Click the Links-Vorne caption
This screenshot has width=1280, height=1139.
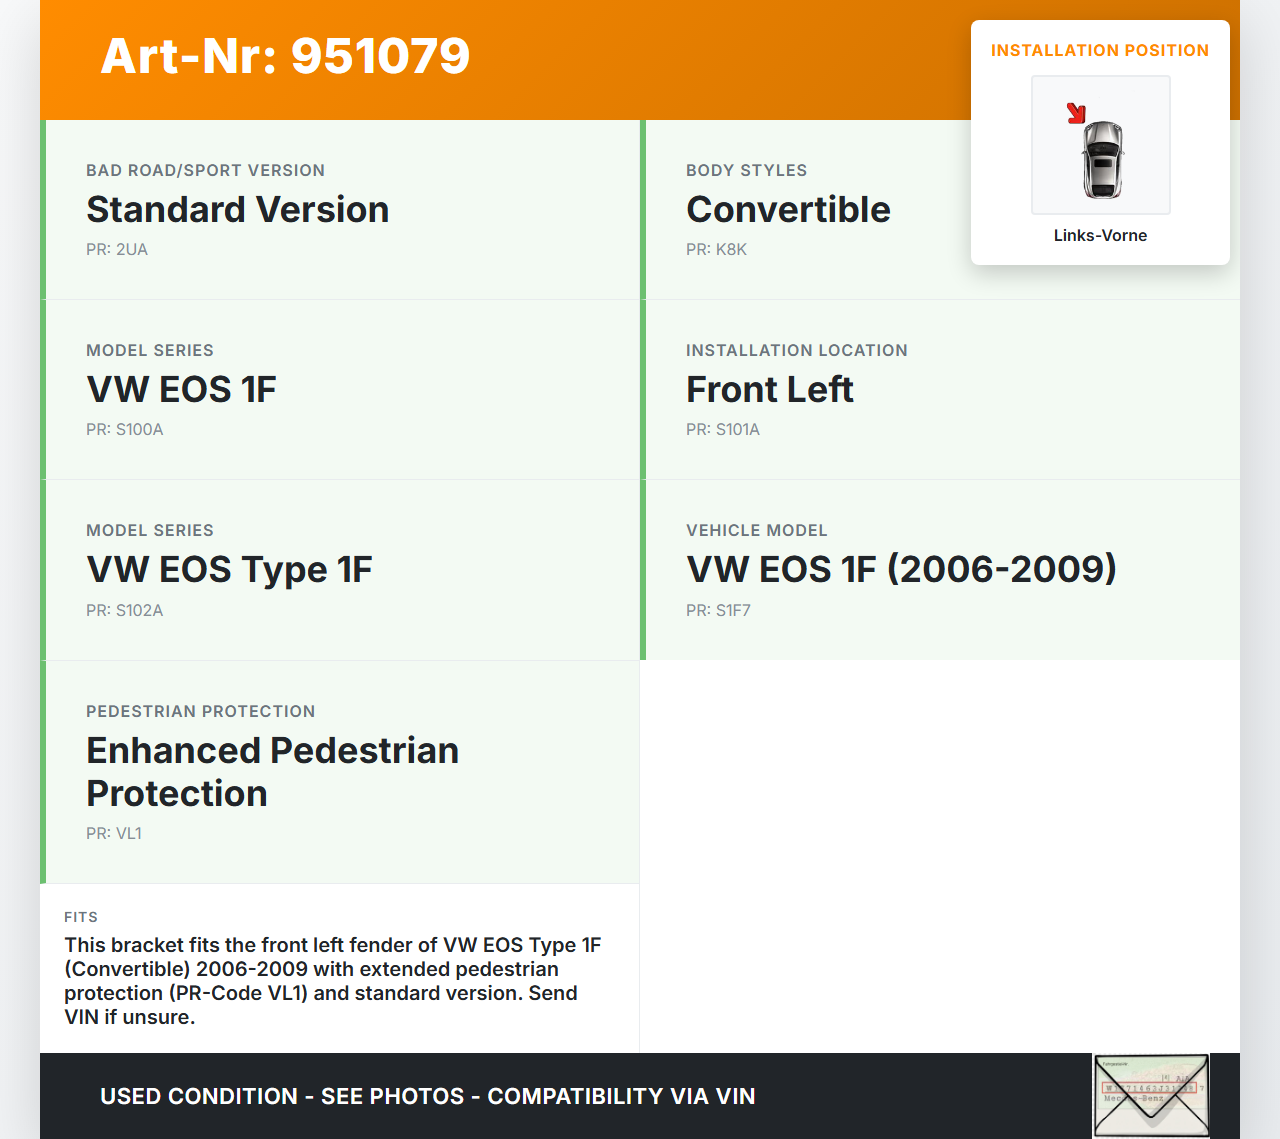tap(1100, 235)
